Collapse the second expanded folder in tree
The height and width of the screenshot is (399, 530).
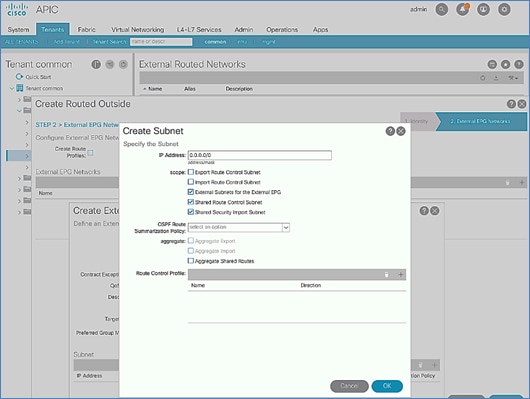coord(19,111)
